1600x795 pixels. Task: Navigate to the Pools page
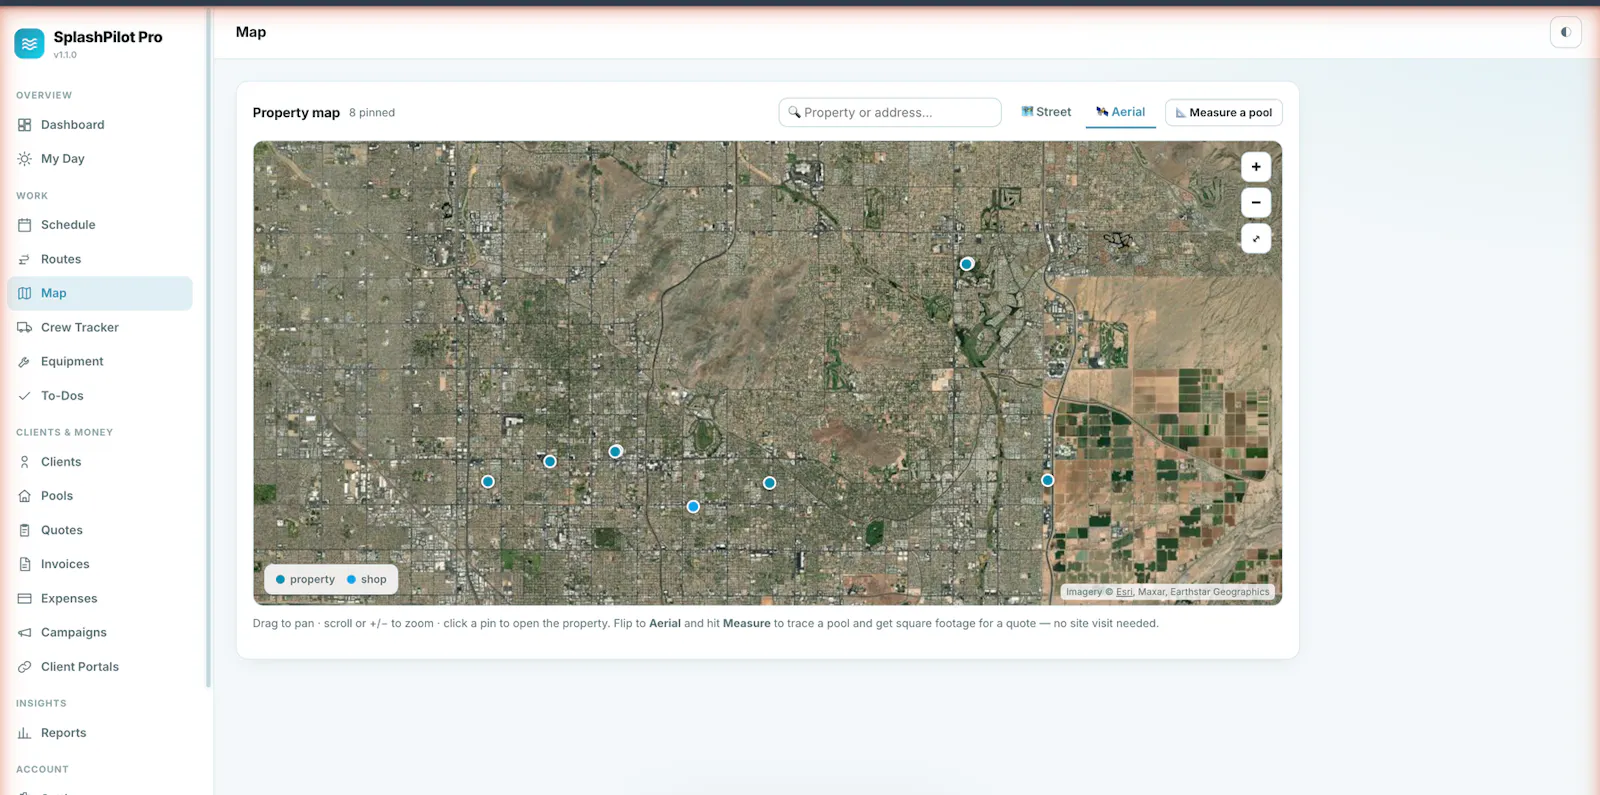[x=100, y=496]
